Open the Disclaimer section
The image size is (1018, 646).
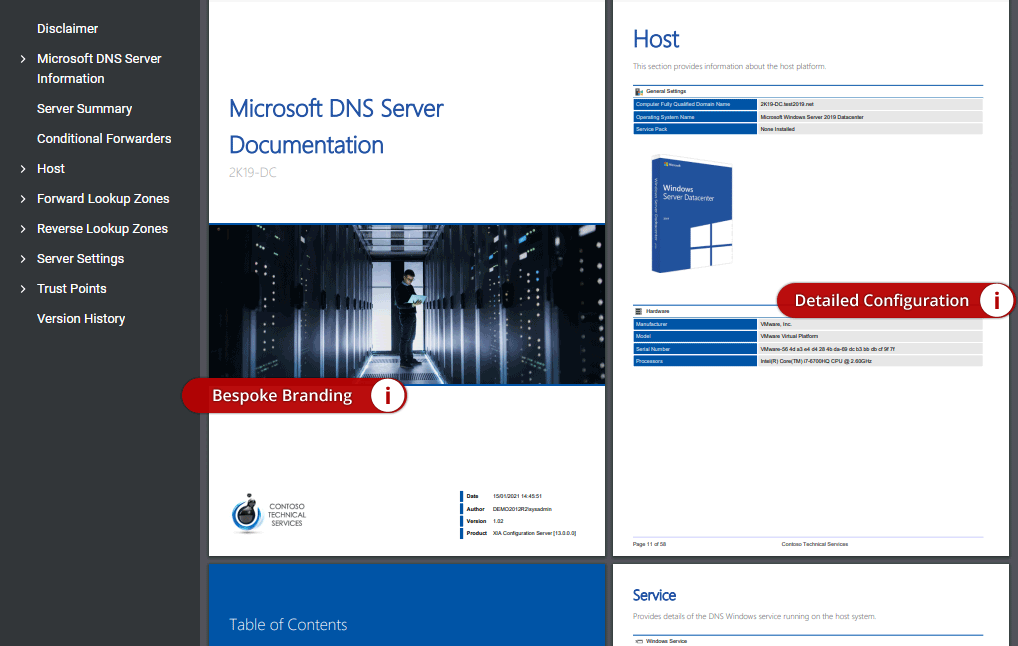pyautogui.click(x=68, y=29)
